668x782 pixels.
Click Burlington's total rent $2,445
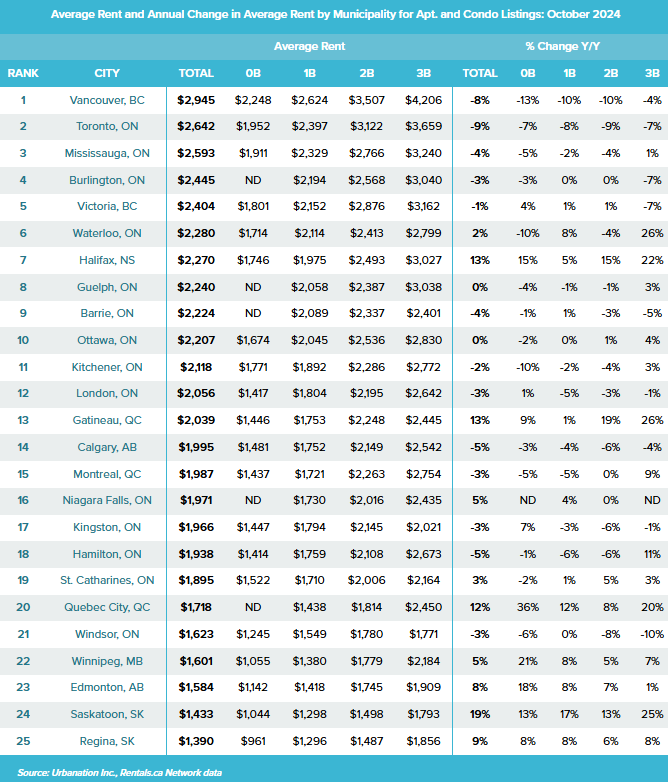click(x=196, y=180)
